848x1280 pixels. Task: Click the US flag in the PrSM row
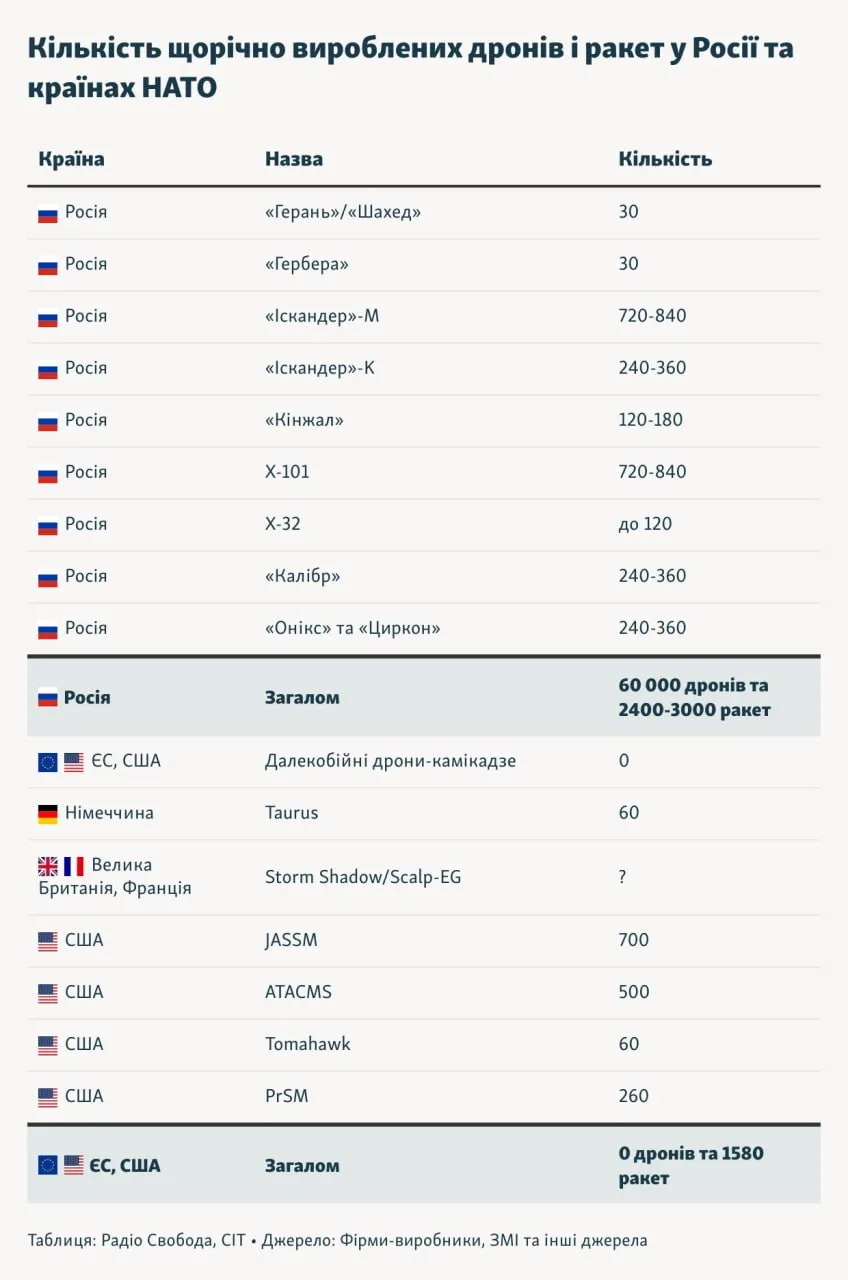click(x=48, y=1097)
